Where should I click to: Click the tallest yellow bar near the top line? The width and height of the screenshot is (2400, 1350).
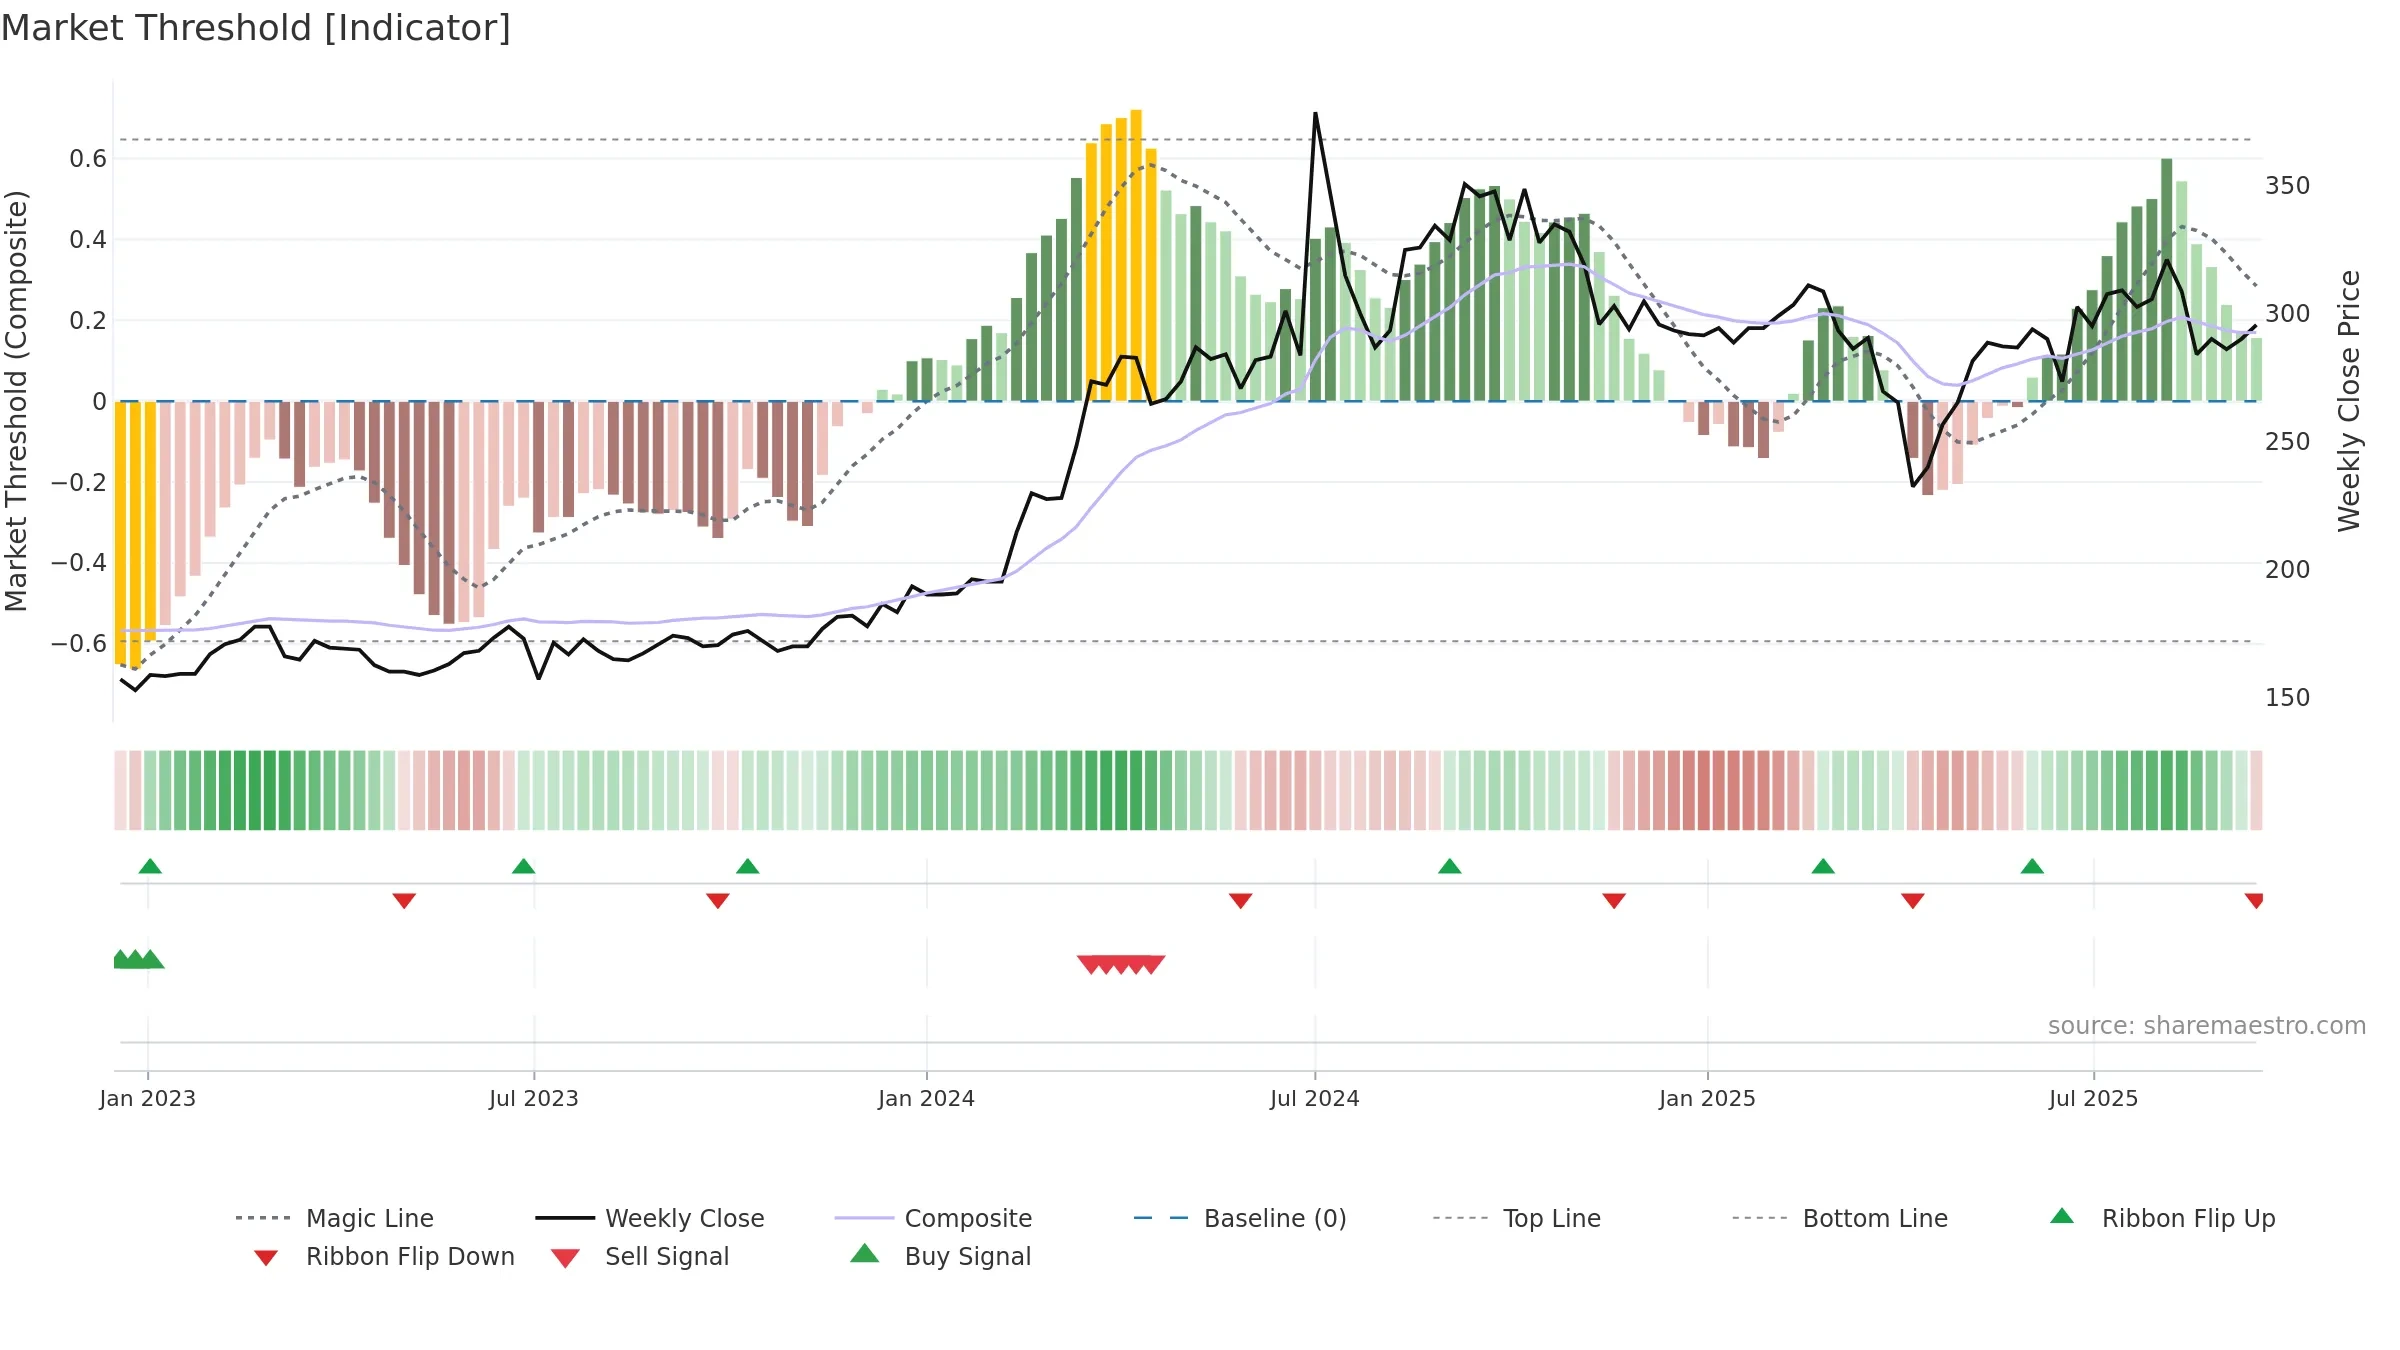pos(1136,255)
